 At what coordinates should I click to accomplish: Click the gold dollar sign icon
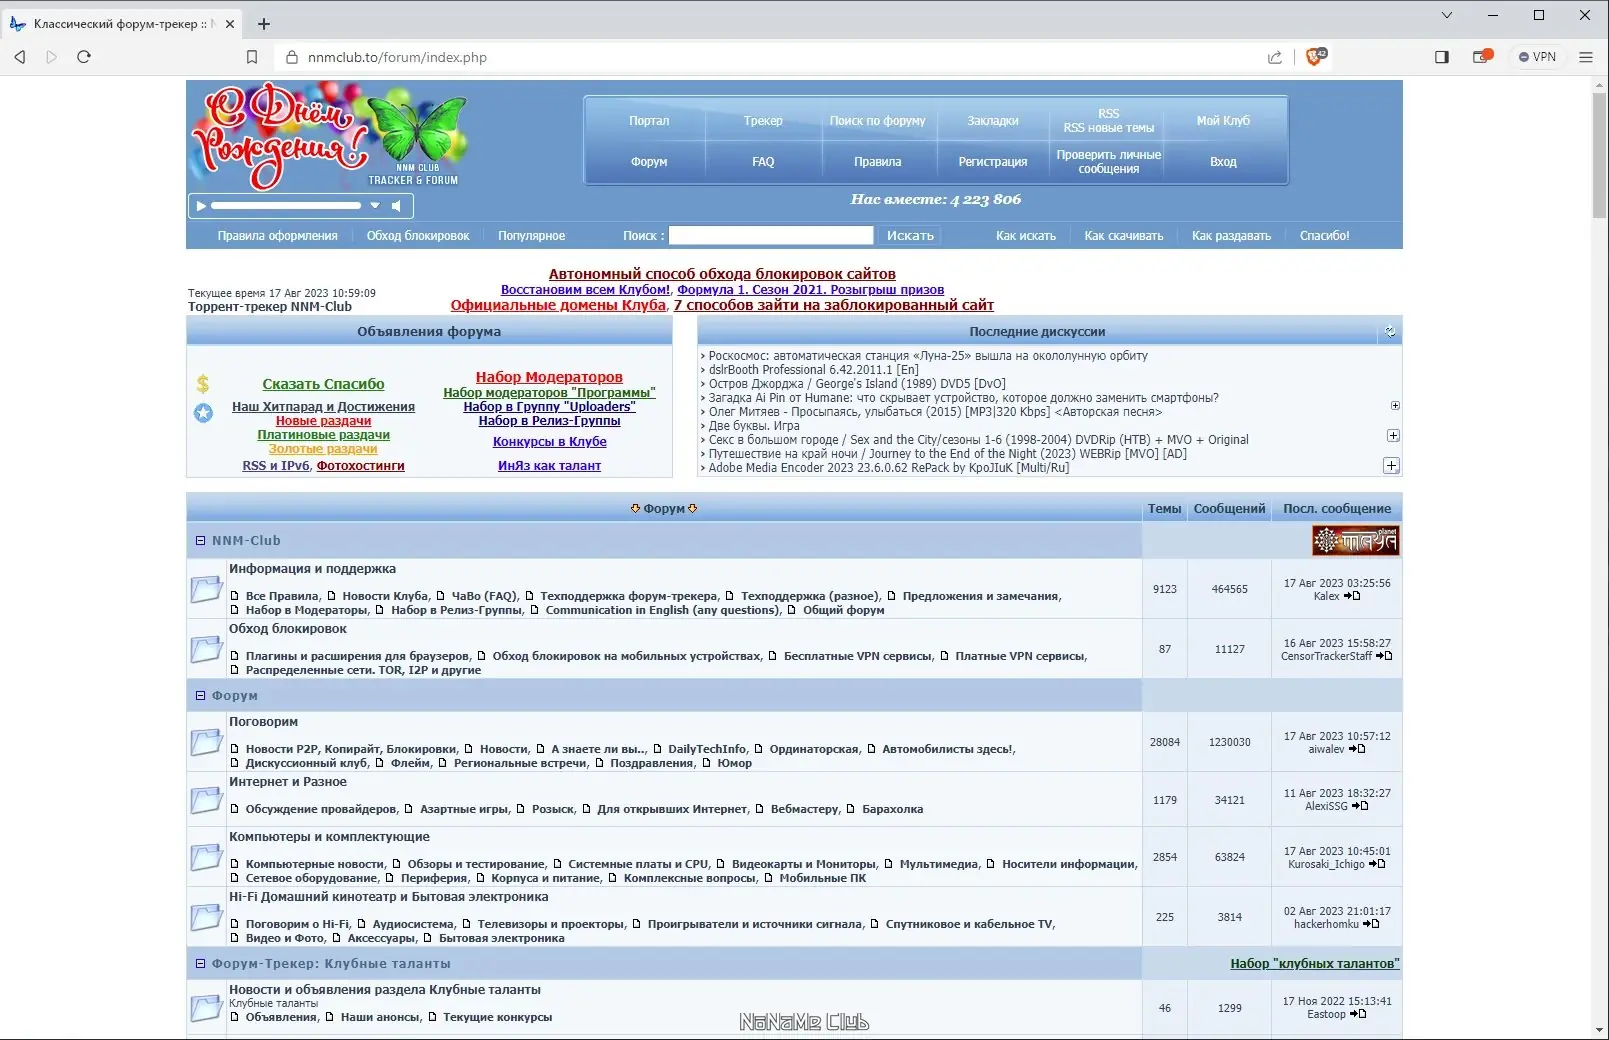(x=203, y=383)
